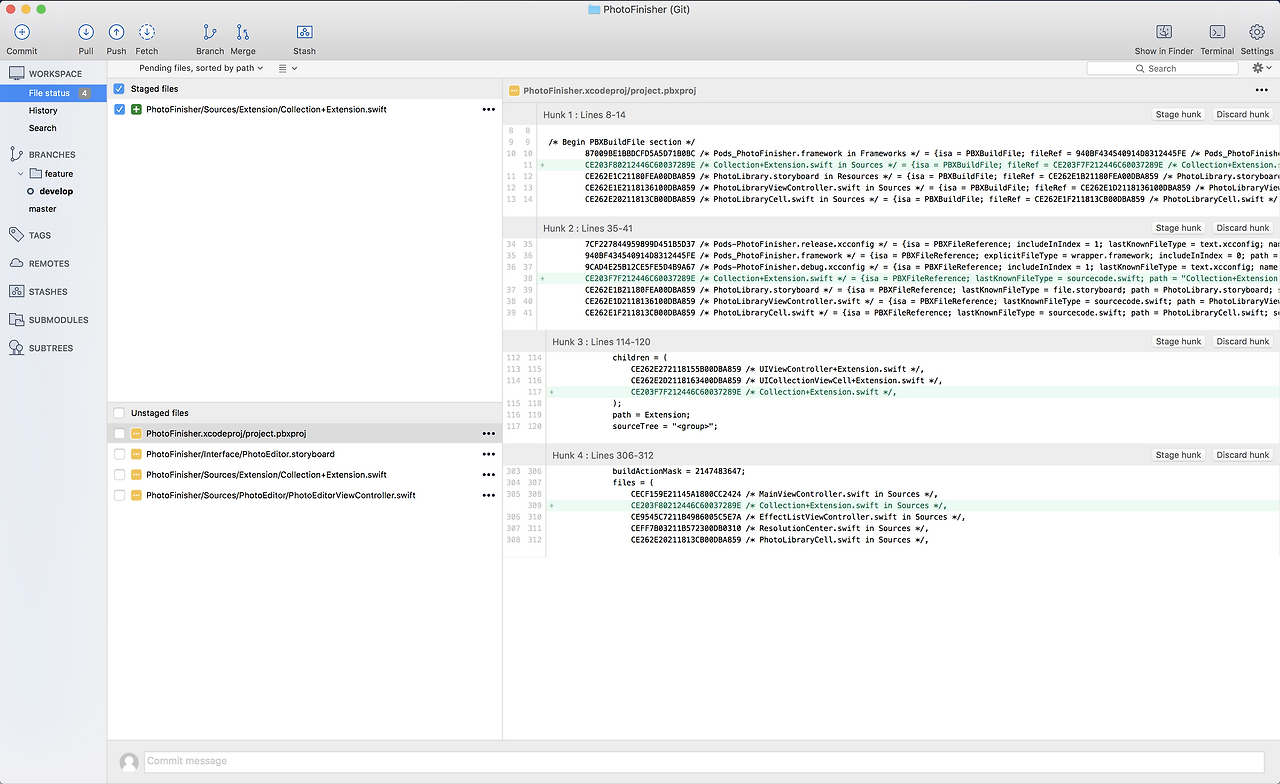The height and width of the screenshot is (784, 1280).
Task: Check PhotoEditorViewController.swift checkbox
Action: click(120, 495)
